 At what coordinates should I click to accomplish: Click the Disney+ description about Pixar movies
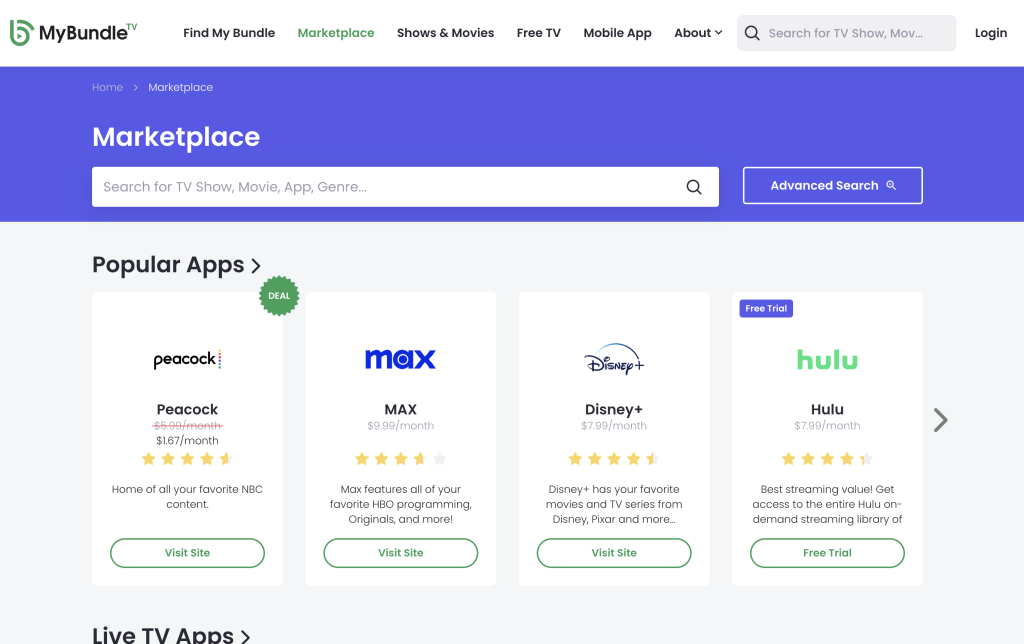click(614, 504)
